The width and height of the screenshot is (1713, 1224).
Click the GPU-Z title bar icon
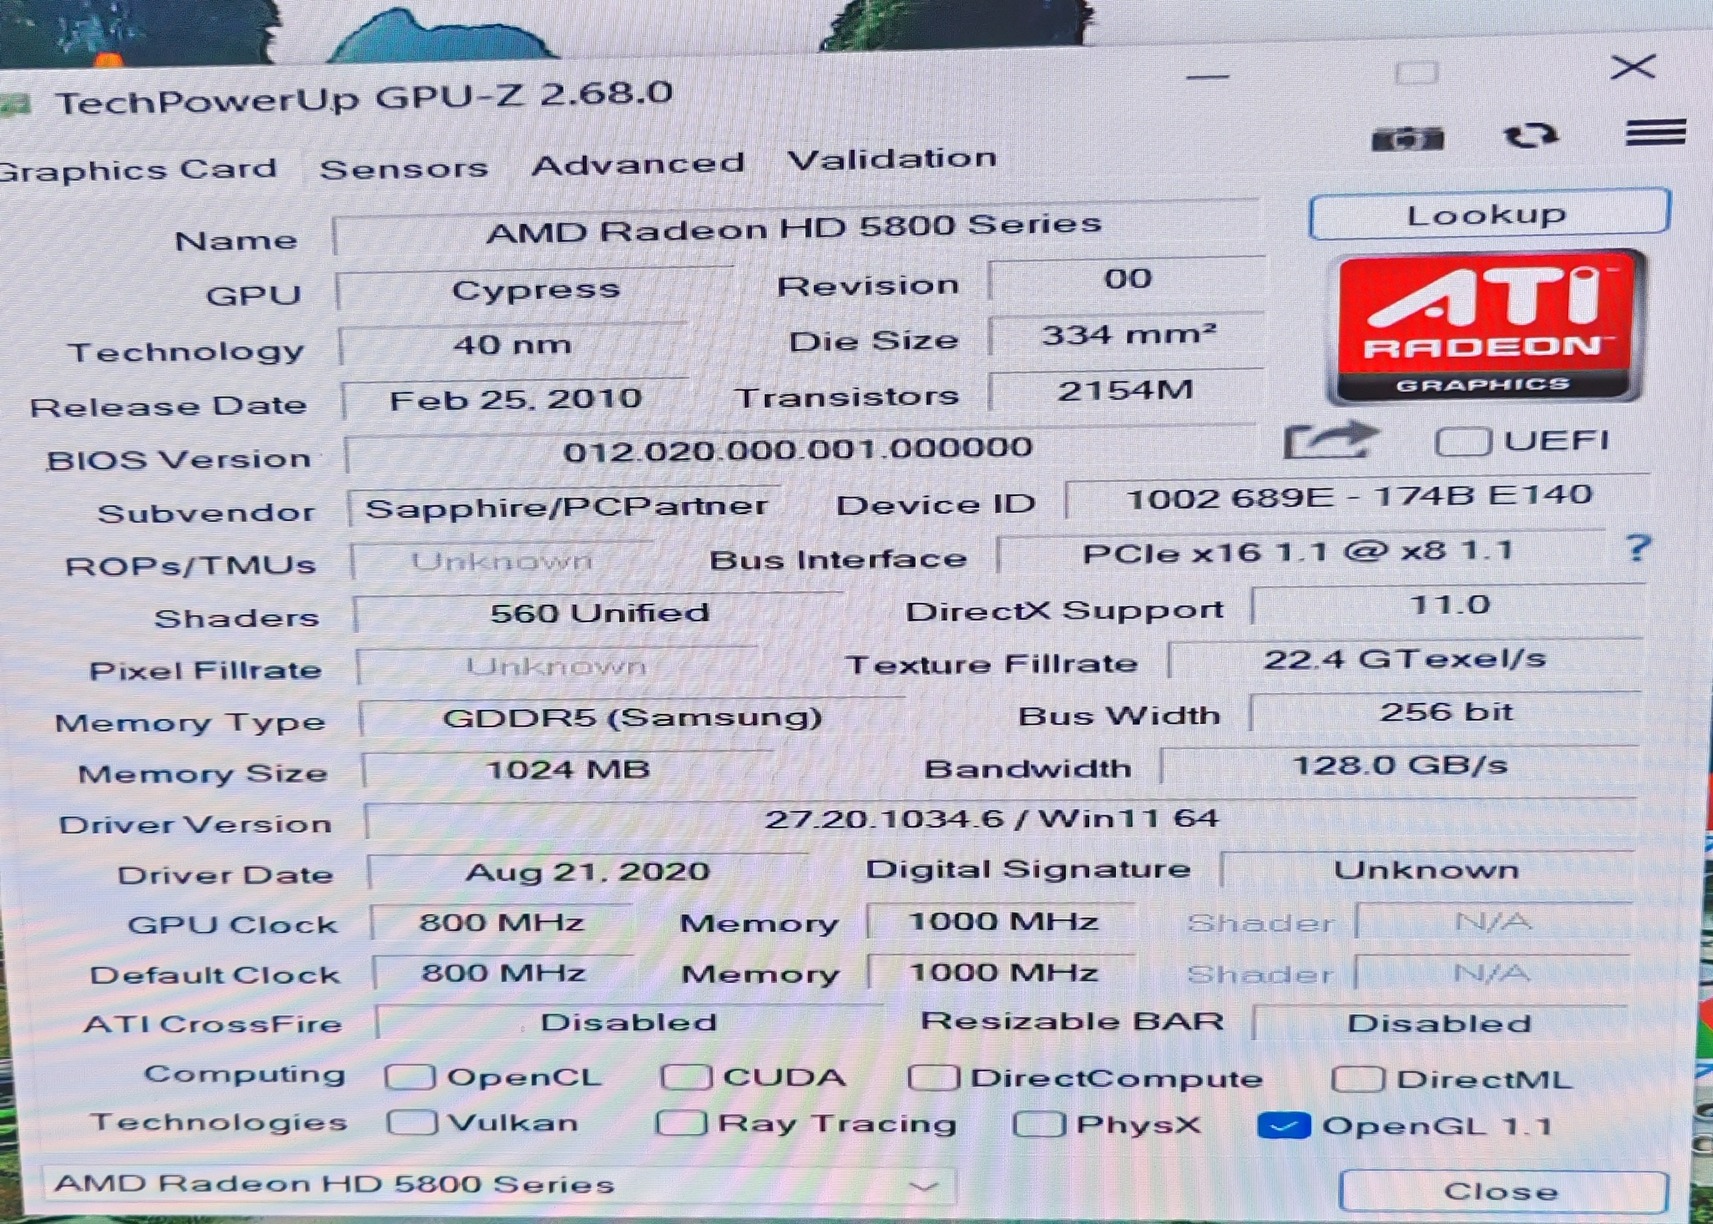click(x=16, y=104)
